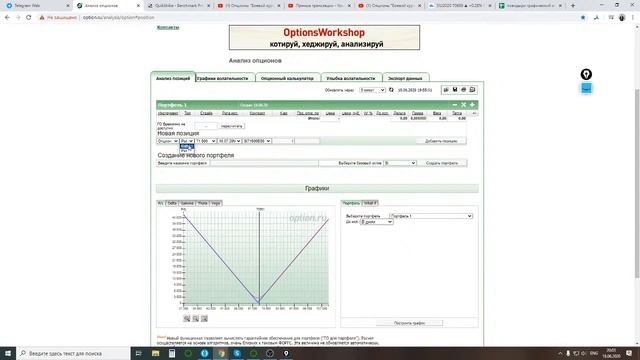Click the portfolio name input field
This screenshot has width=640, height=360.
[x=264, y=163]
